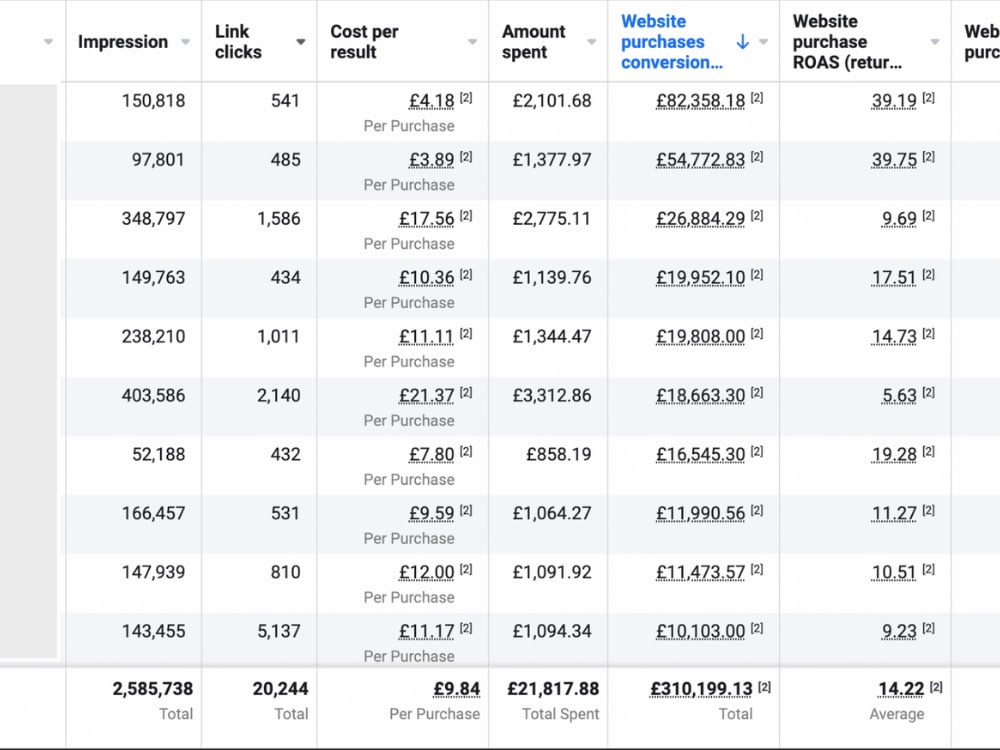This screenshot has width=1000, height=750.
Task: Open Website purchases conversion column dropdown
Action: pos(763,42)
